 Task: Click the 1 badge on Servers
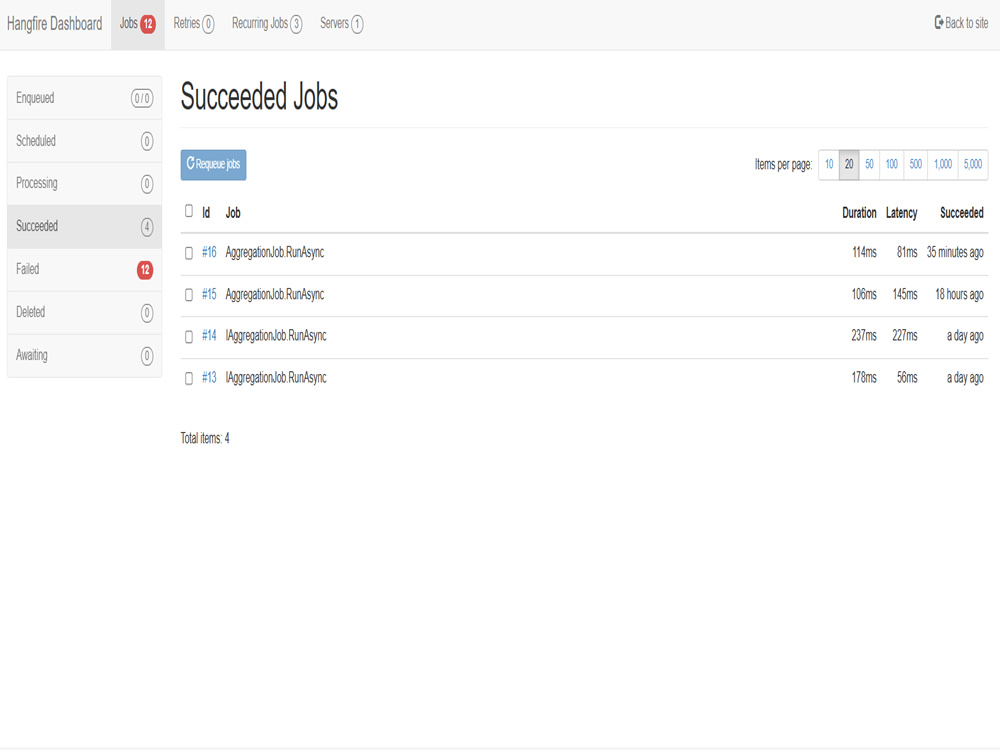(x=357, y=24)
